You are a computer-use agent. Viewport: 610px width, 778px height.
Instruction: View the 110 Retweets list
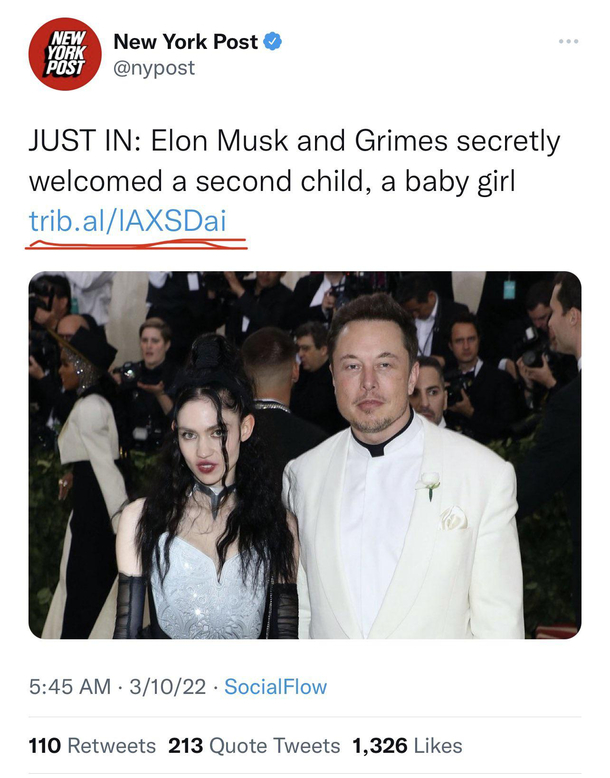92,746
